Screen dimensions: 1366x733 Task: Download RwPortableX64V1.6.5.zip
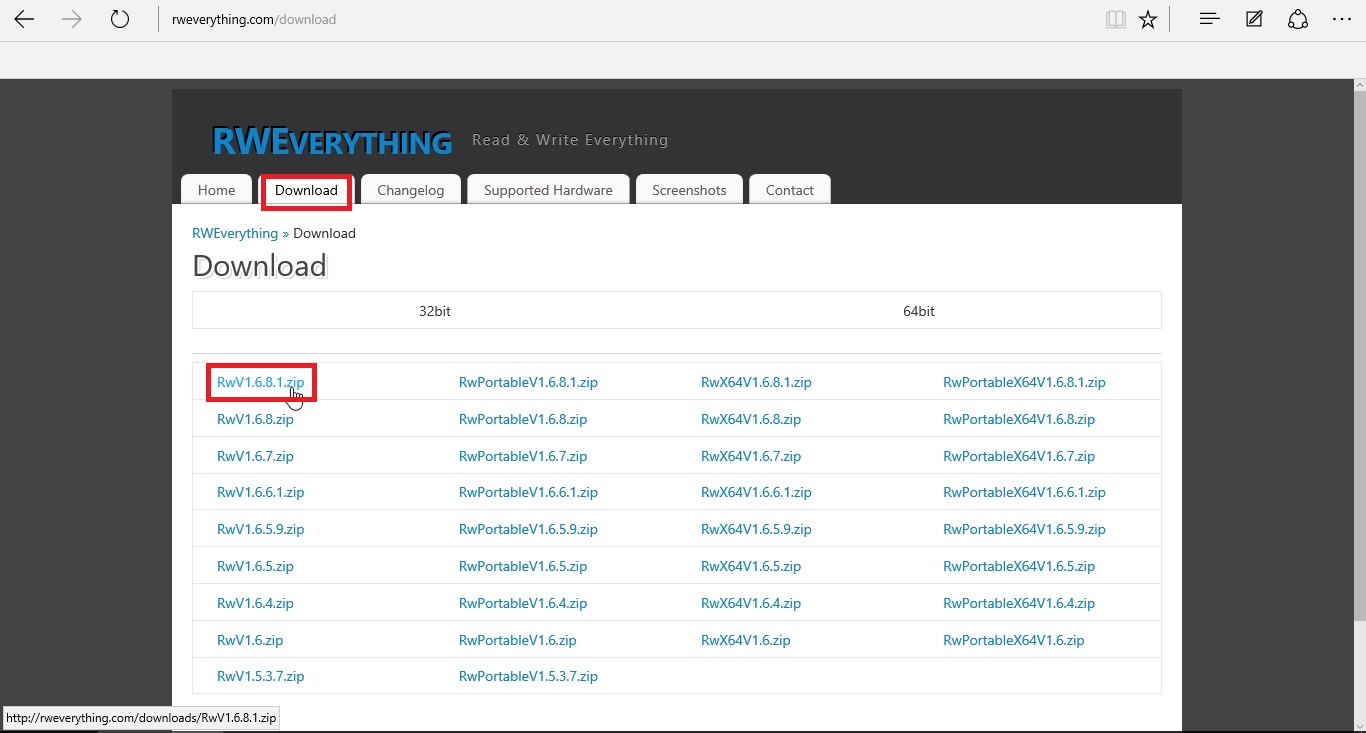pyautogui.click(x=1019, y=566)
